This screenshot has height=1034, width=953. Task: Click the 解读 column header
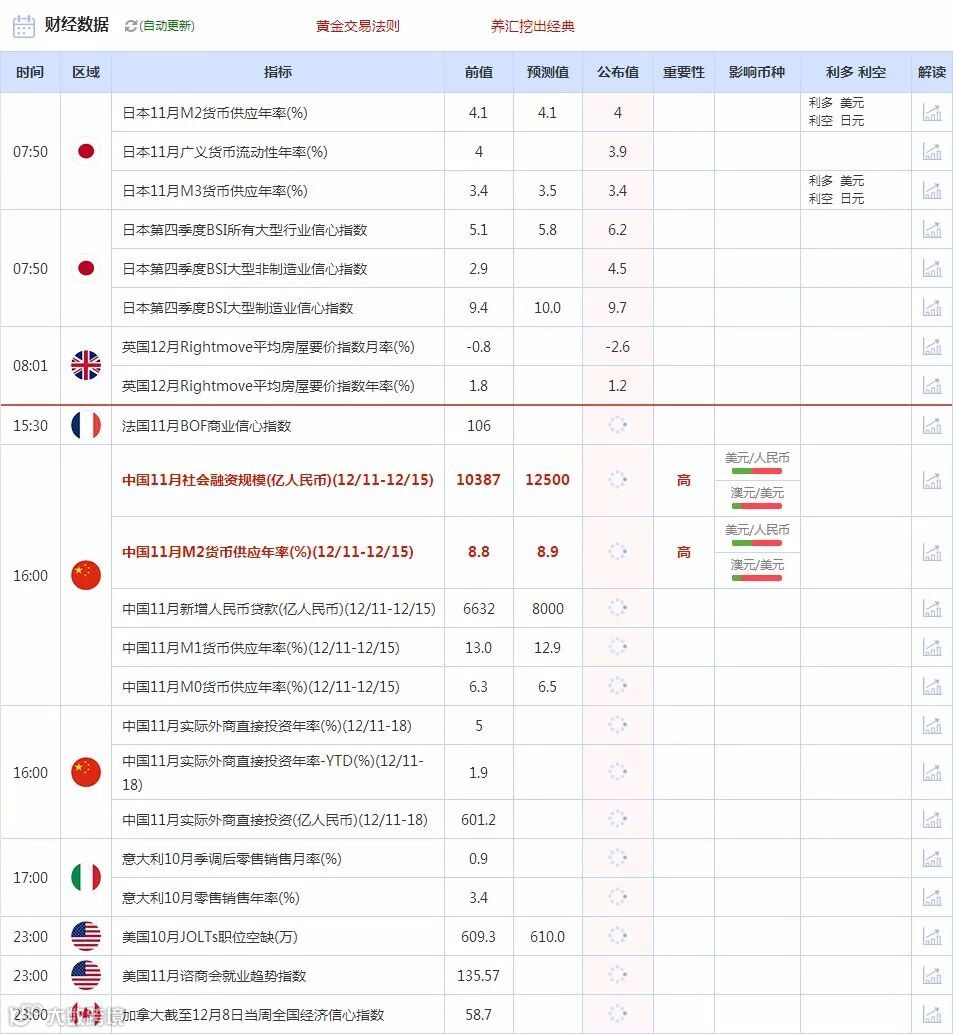(x=932, y=72)
